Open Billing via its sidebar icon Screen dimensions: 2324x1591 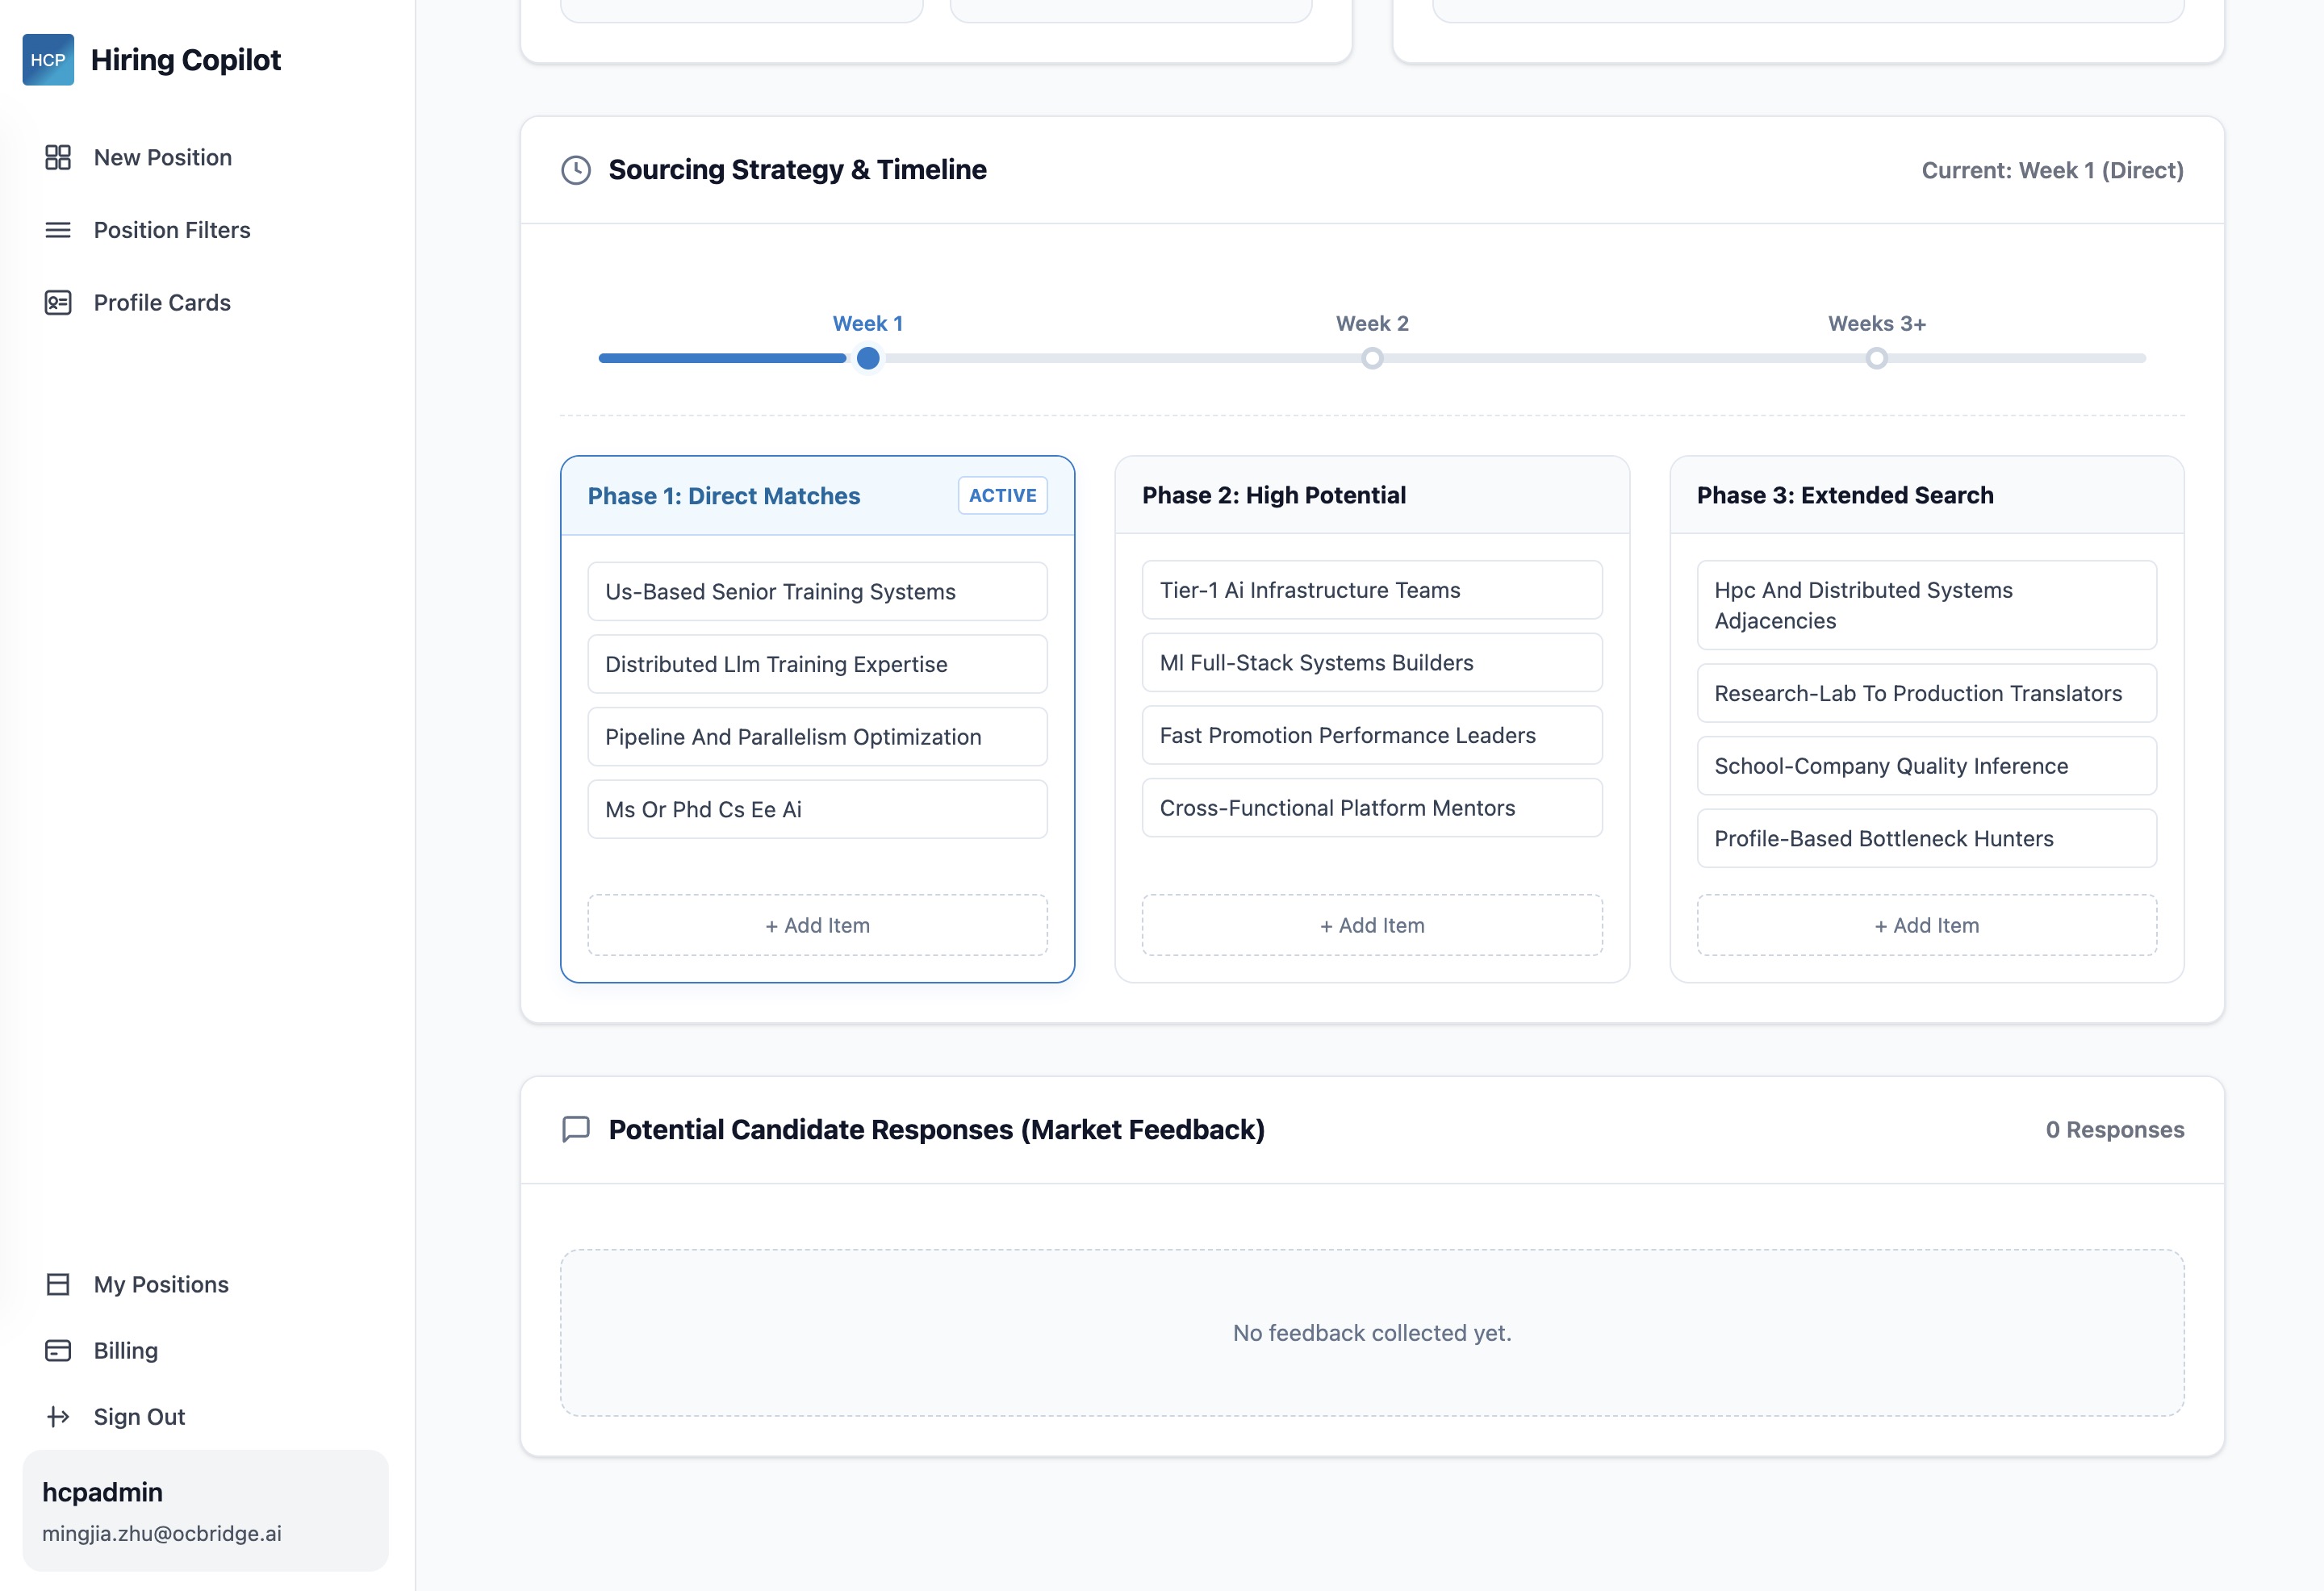coord(57,1350)
